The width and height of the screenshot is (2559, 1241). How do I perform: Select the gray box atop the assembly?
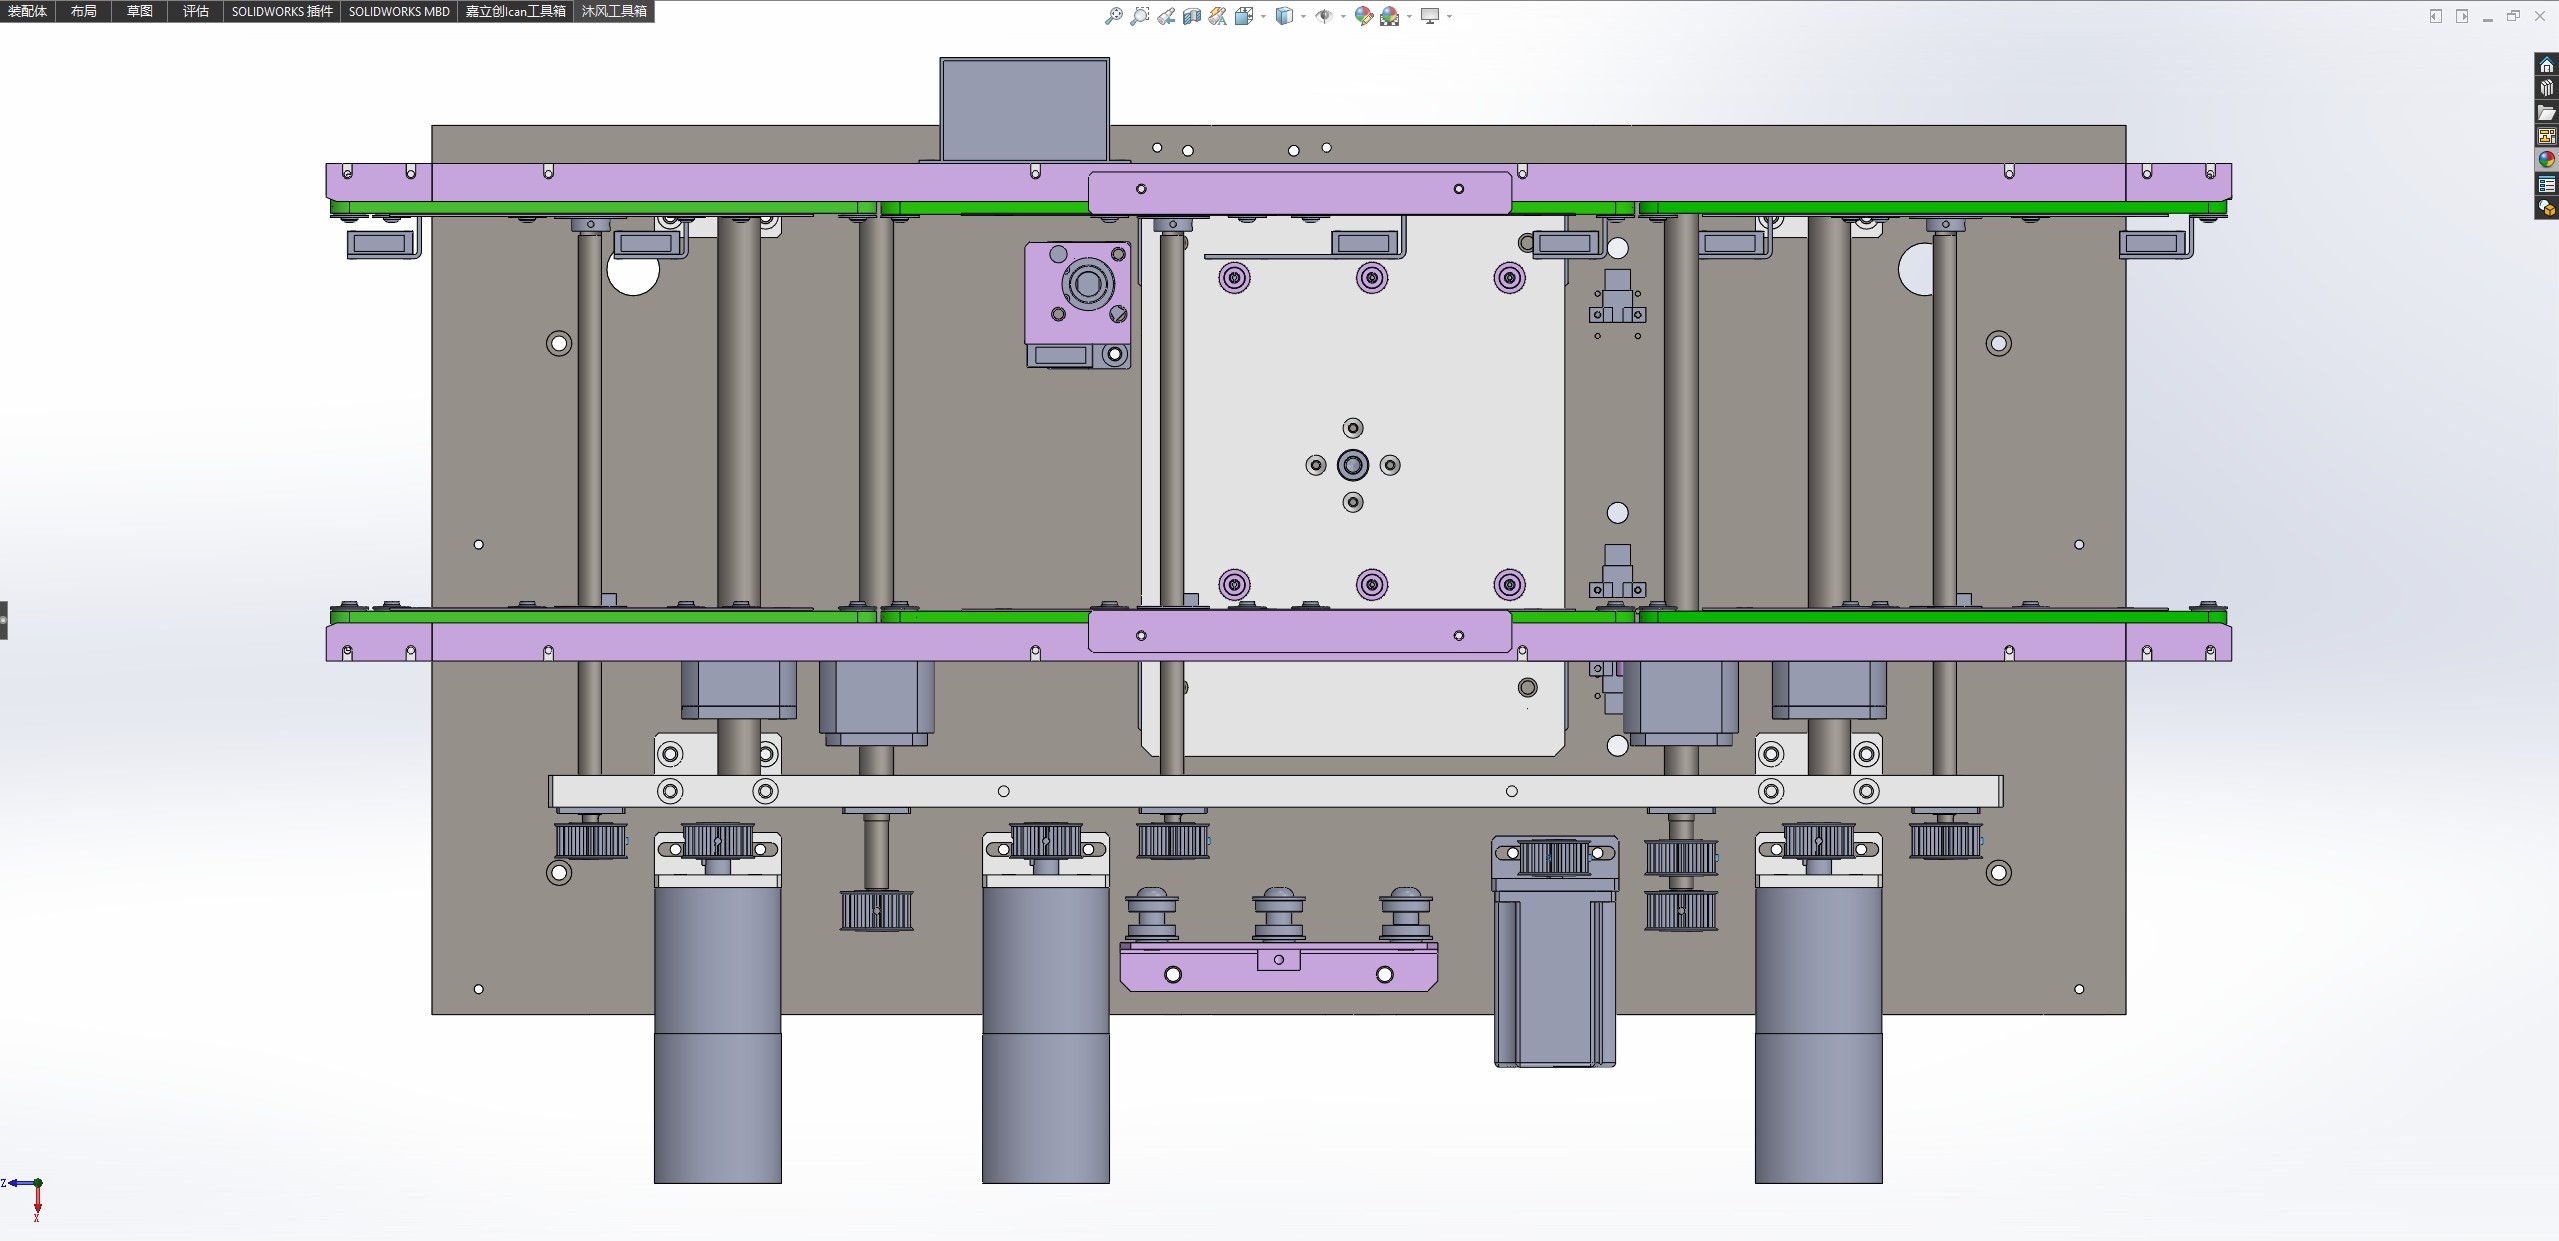click(1024, 109)
